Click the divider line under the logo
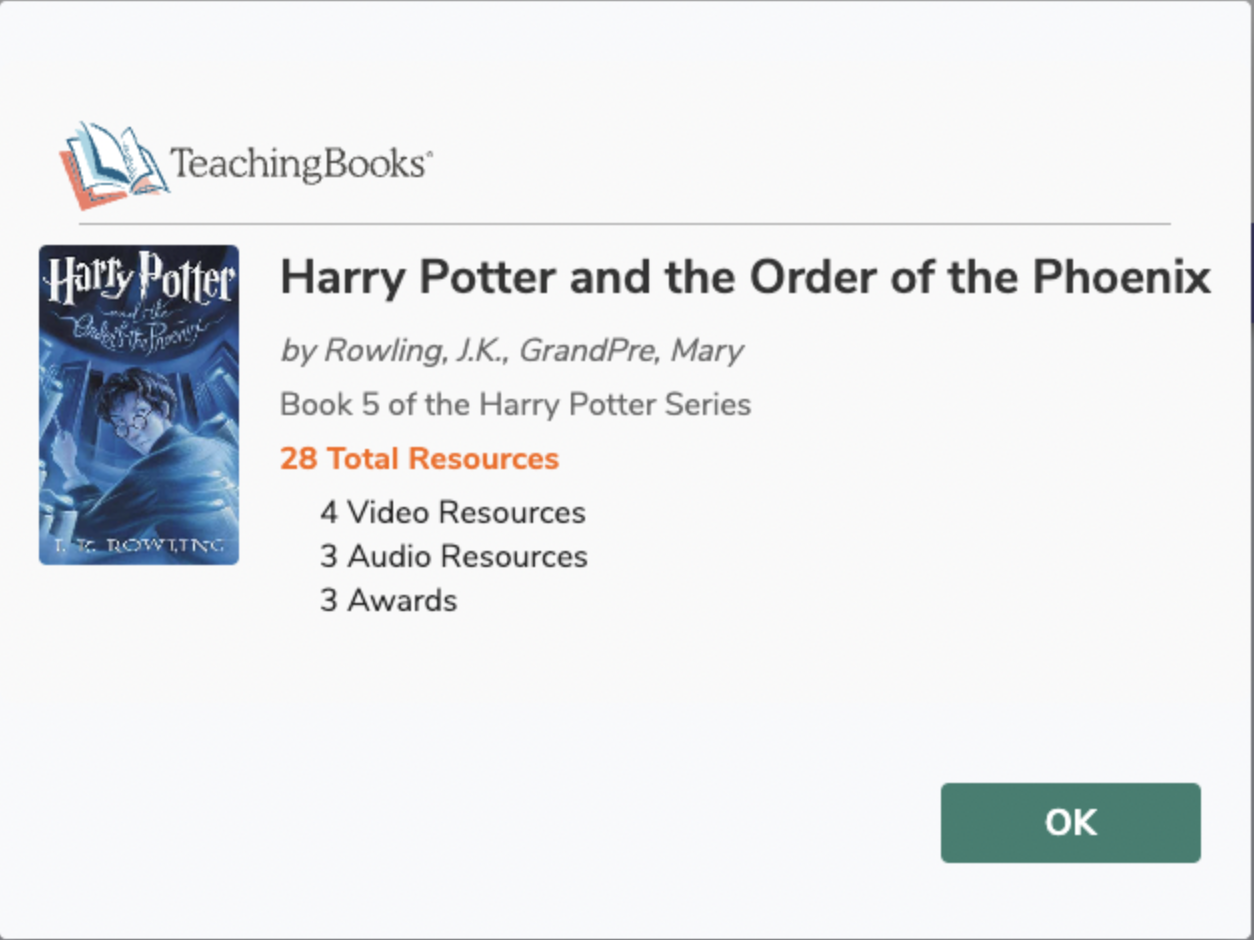The height and width of the screenshot is (940, 1254). [x=614, y=224]
